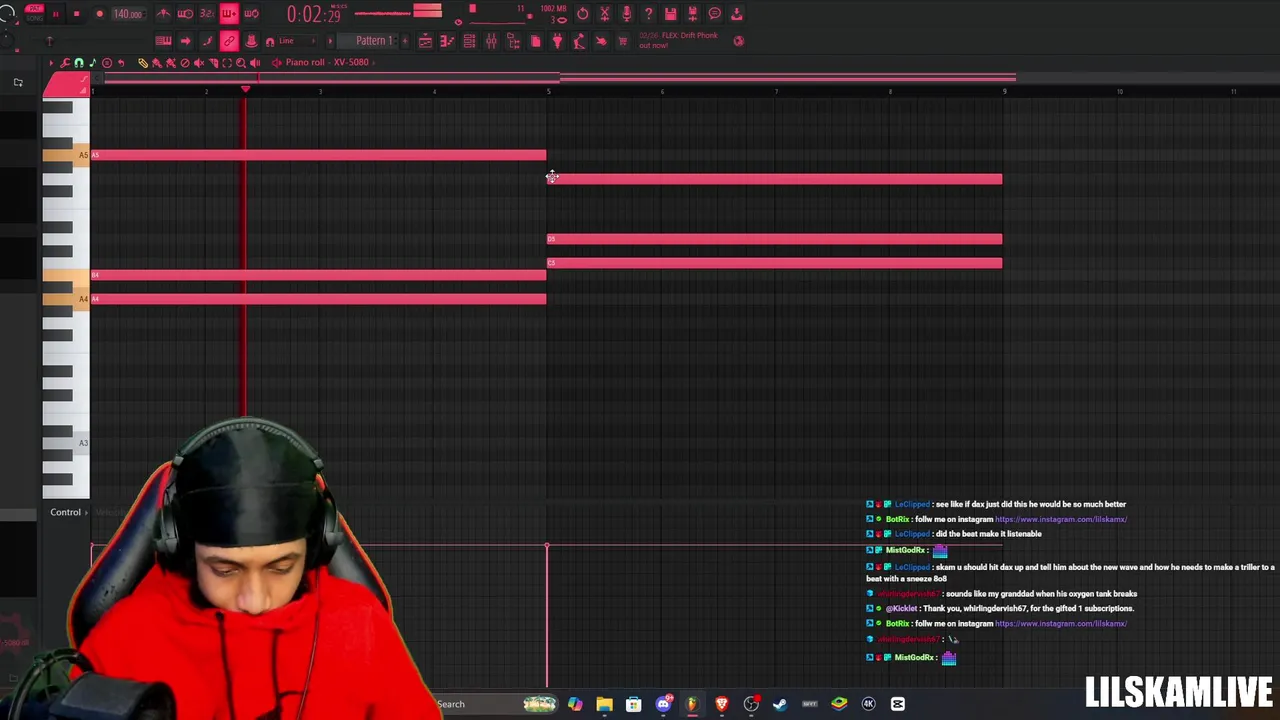Screen dimensions: 1280x720
Task: Open the audio editor scissors icon
Action: [x=605, y=13]
